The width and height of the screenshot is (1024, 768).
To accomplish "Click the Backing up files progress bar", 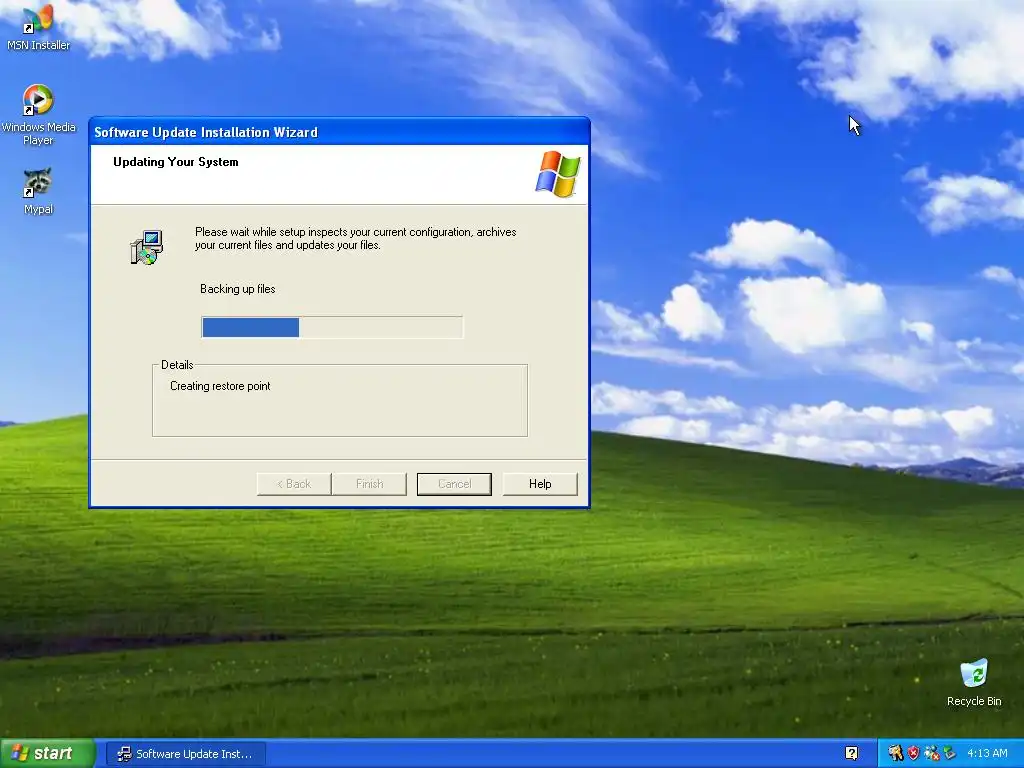I will [332, 327].
